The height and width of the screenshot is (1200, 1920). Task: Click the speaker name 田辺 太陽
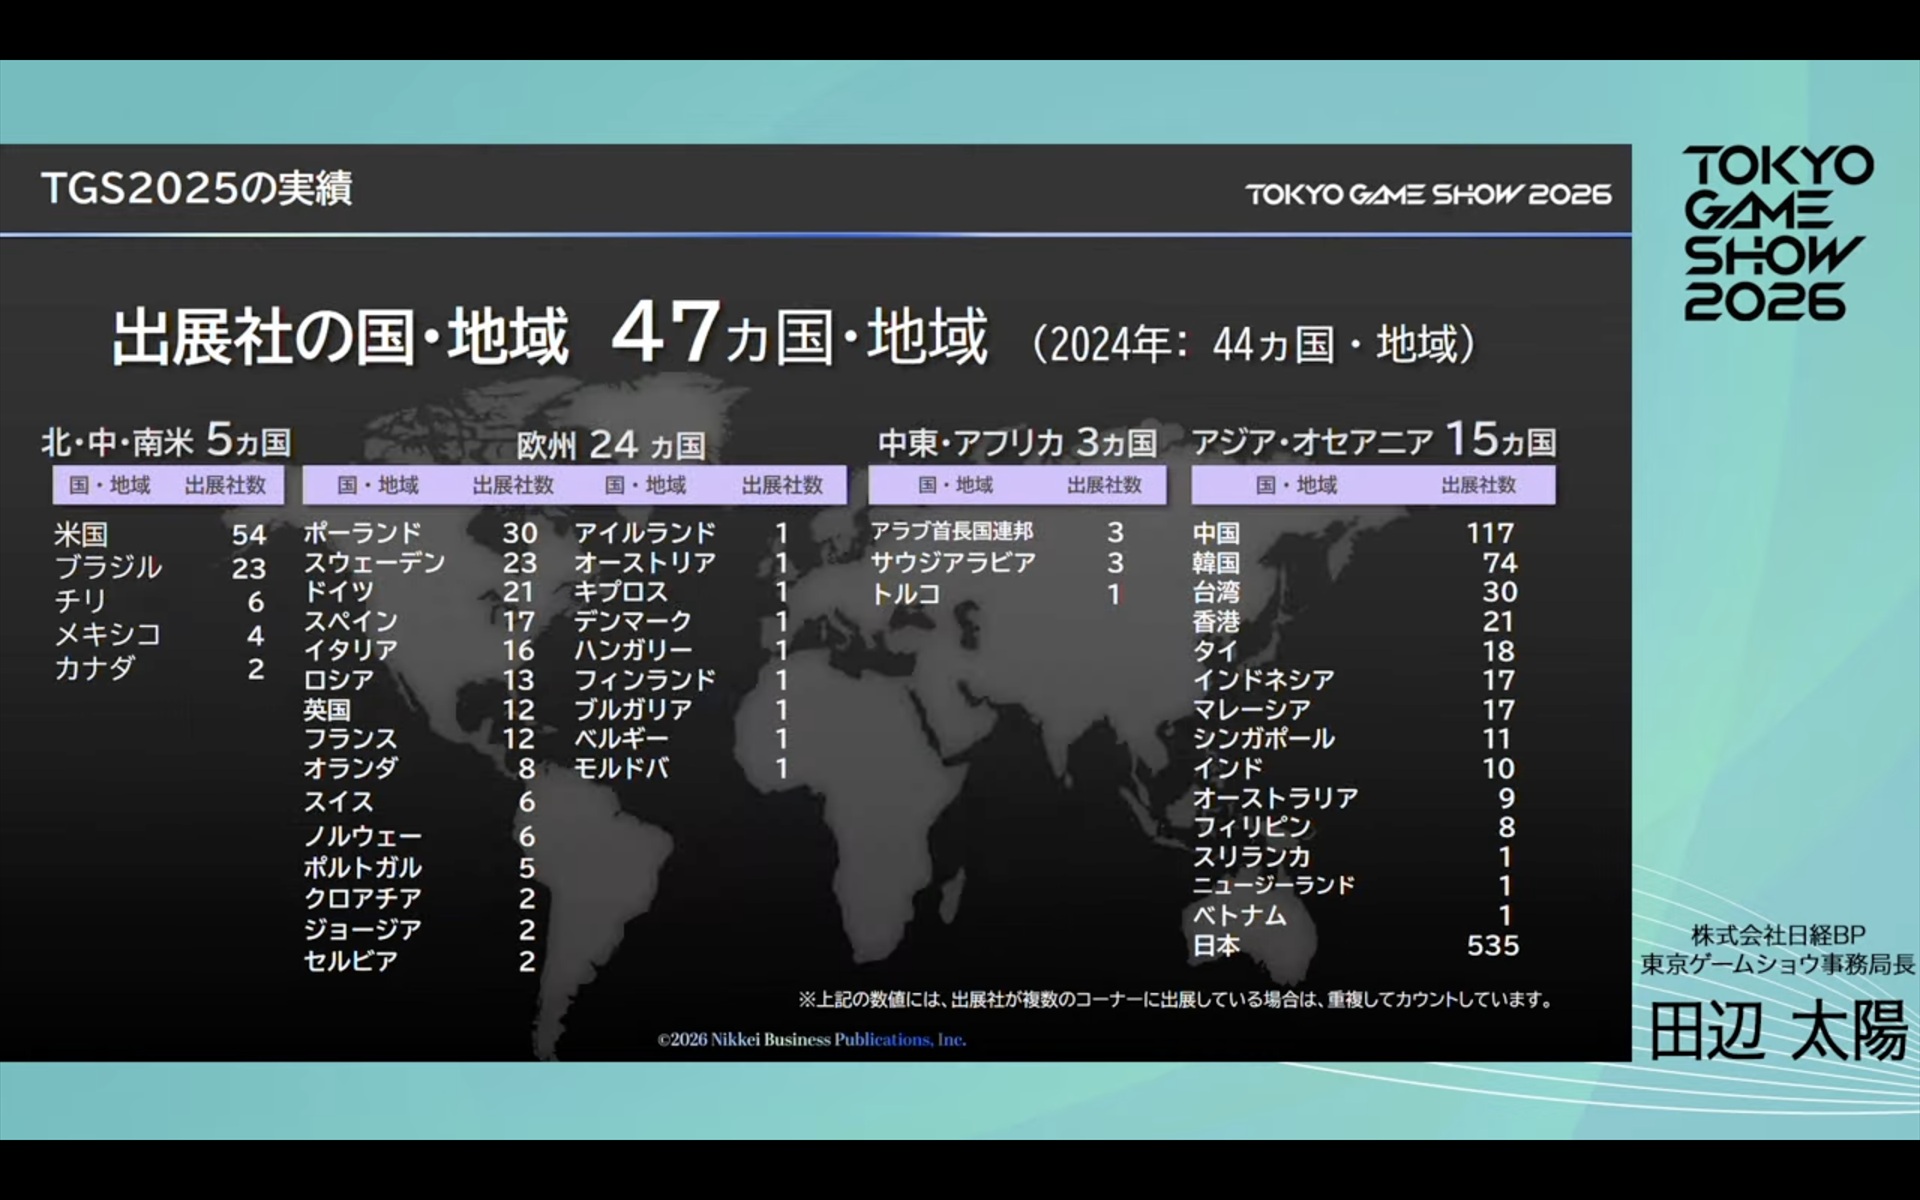point(1777,1030)
